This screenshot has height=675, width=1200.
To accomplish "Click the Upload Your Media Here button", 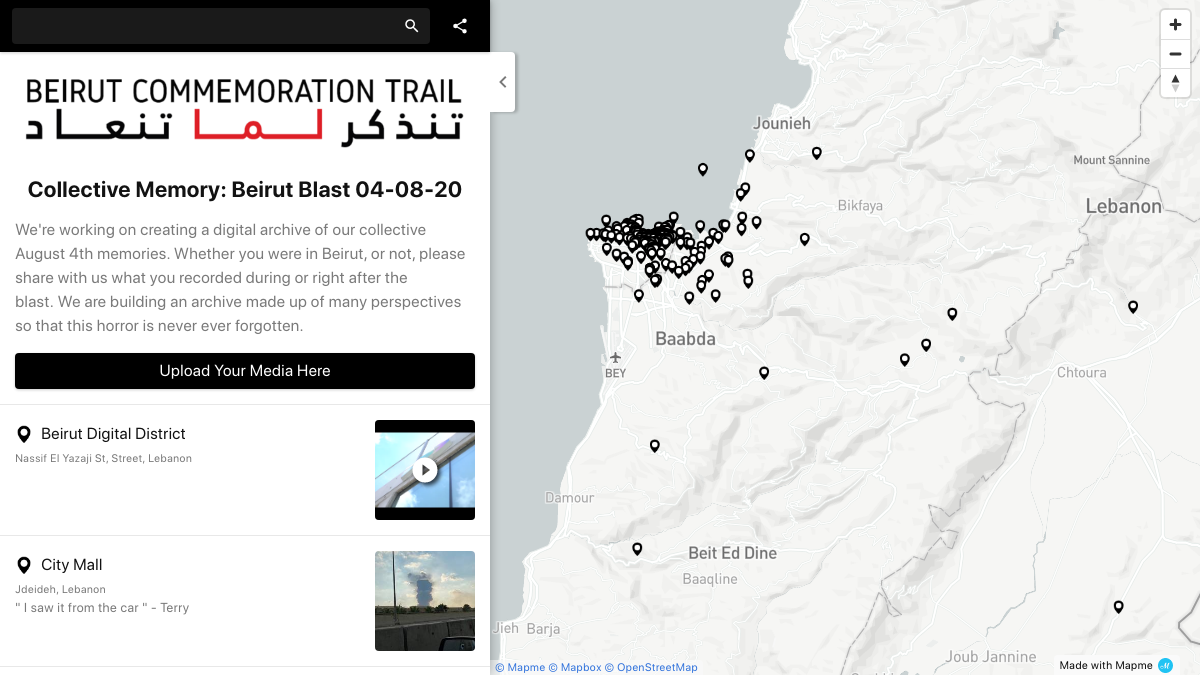I will (x=245, y=371).
